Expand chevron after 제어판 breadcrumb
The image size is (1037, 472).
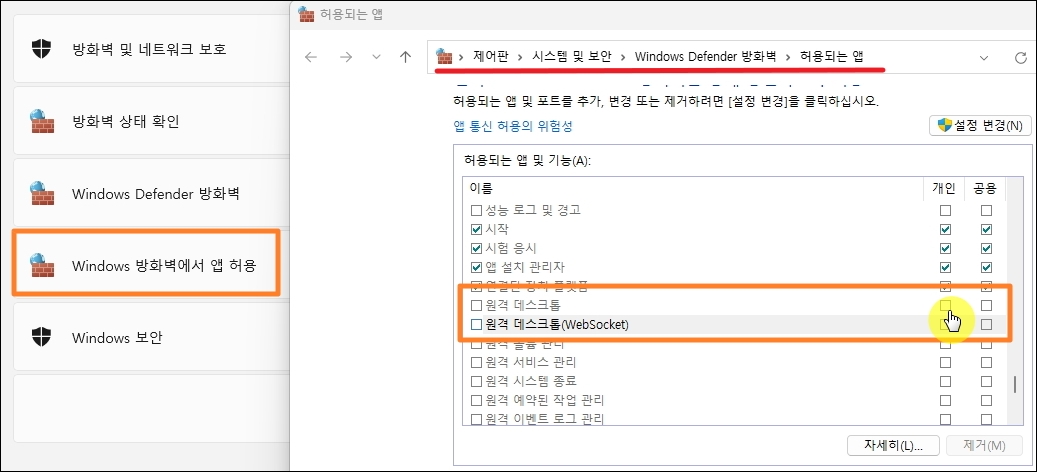[520, 58]
